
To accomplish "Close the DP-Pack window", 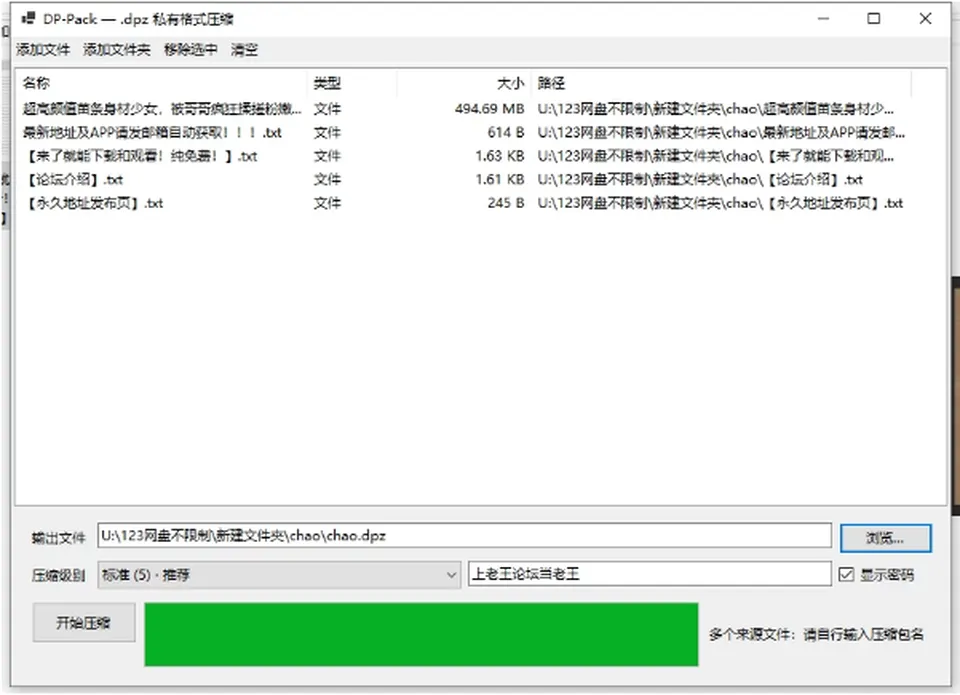I will (x=925, y=19).
